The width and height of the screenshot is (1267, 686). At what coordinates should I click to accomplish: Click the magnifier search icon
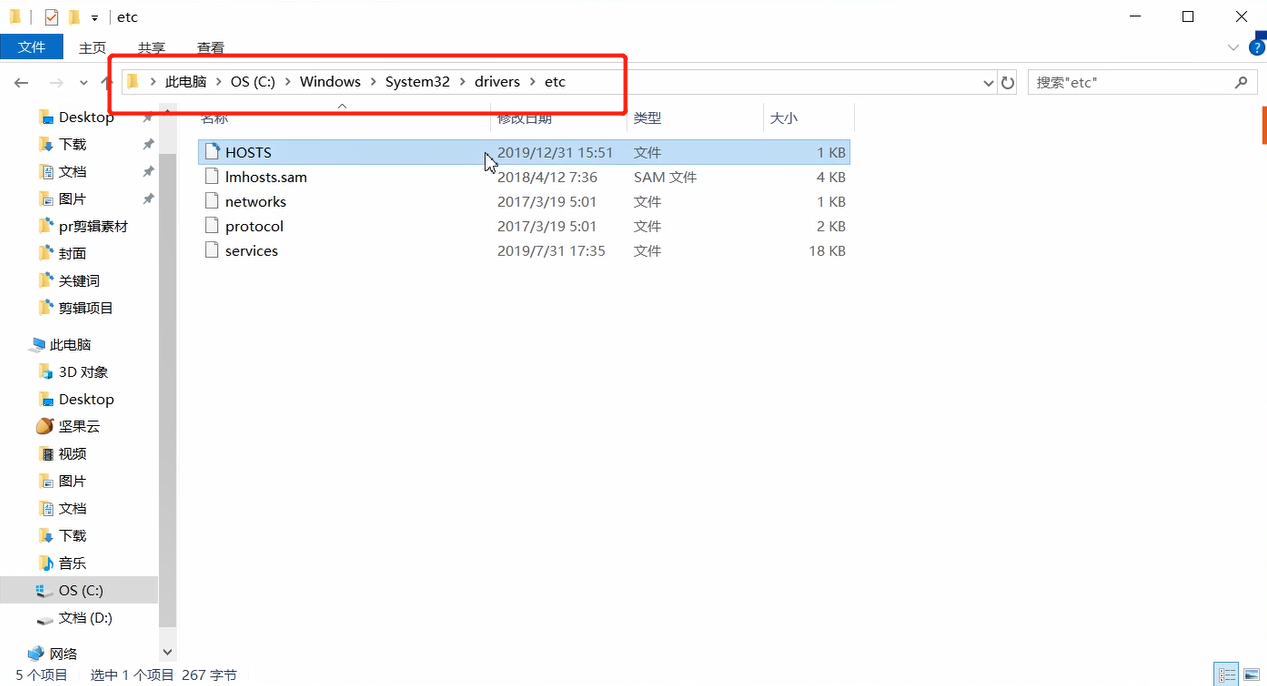tap(1242, 82)
